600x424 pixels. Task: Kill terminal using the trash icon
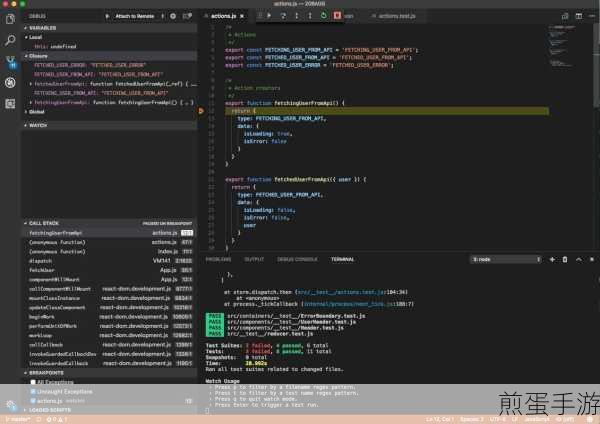click(565, 259)
